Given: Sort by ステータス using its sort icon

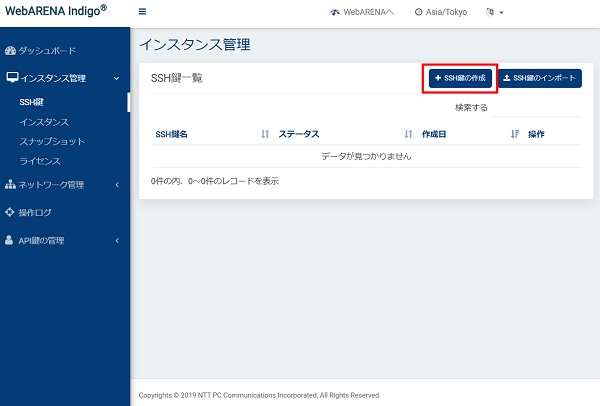Looking at the screenshot, I should [408, 134].
